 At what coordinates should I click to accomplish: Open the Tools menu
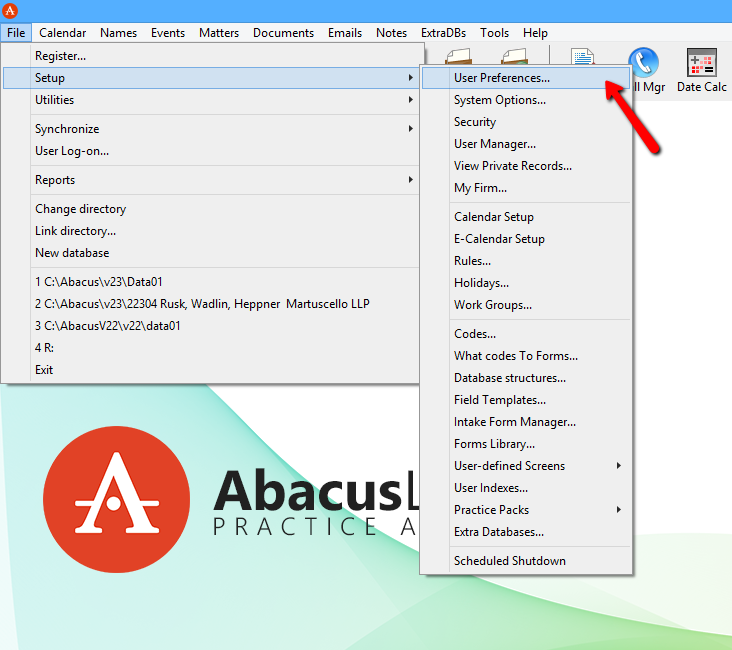[494, 33]
